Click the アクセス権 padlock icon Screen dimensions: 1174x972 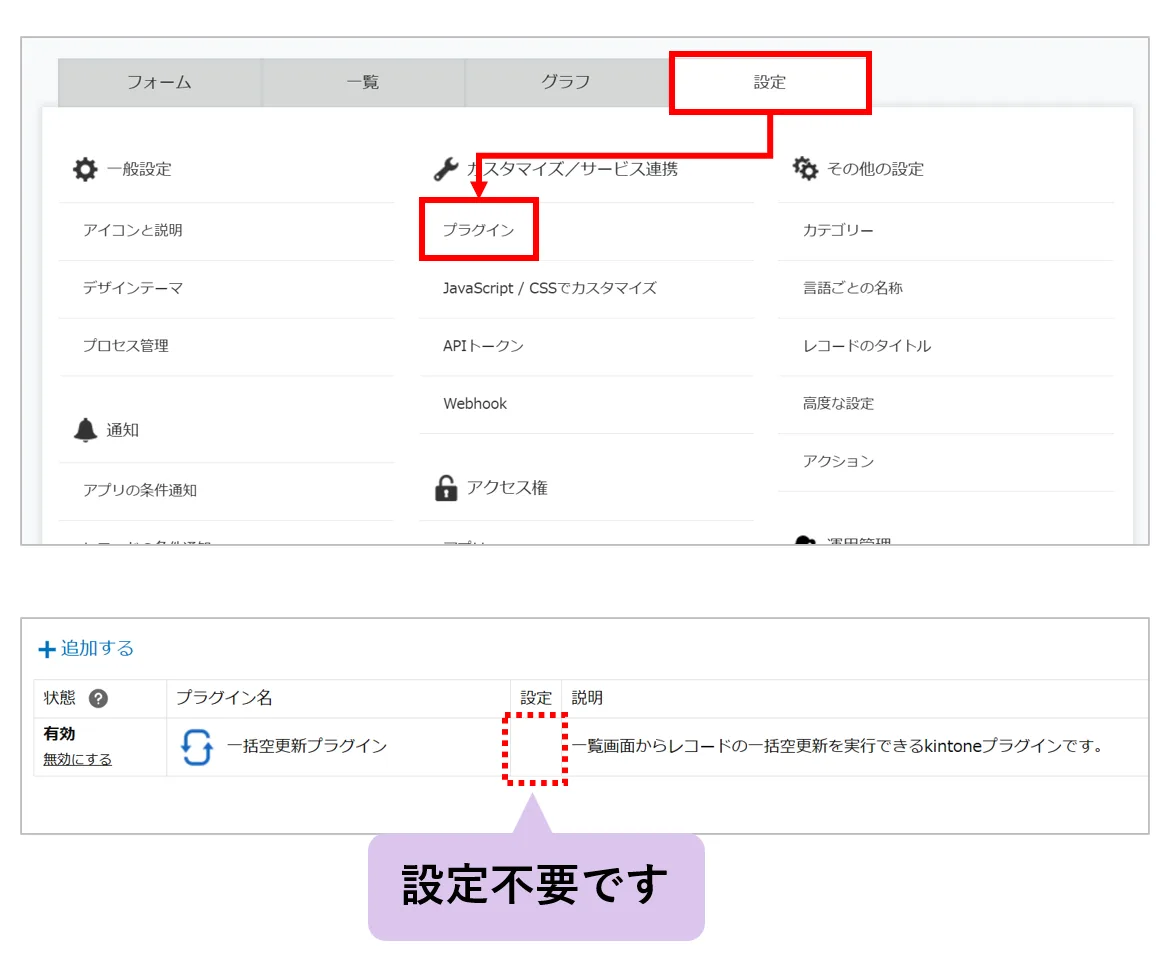pyautogui.click(x=446, y=487)
